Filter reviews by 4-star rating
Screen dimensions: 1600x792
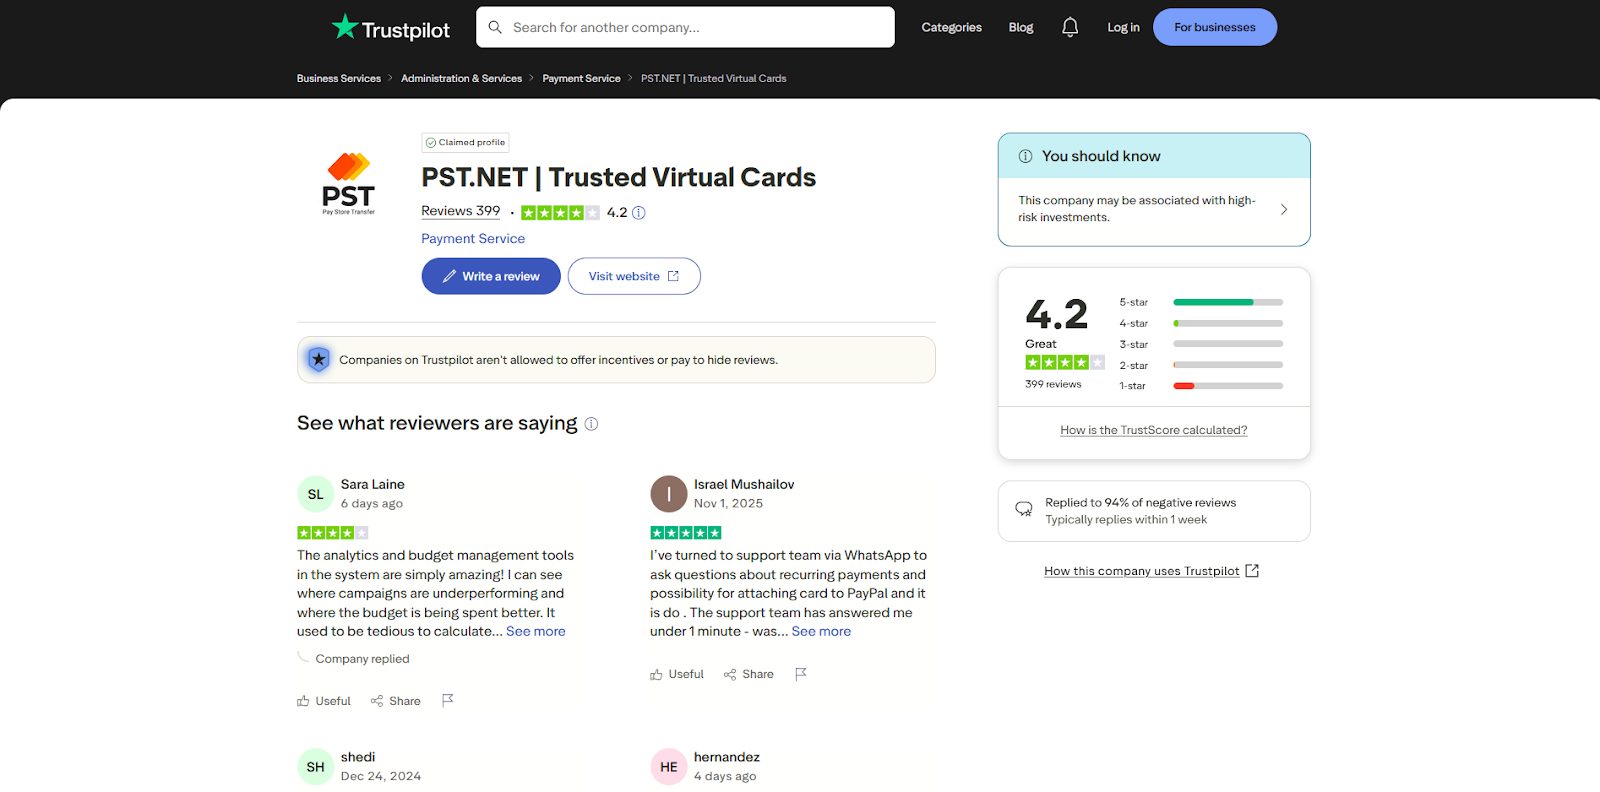point(1200,323)
